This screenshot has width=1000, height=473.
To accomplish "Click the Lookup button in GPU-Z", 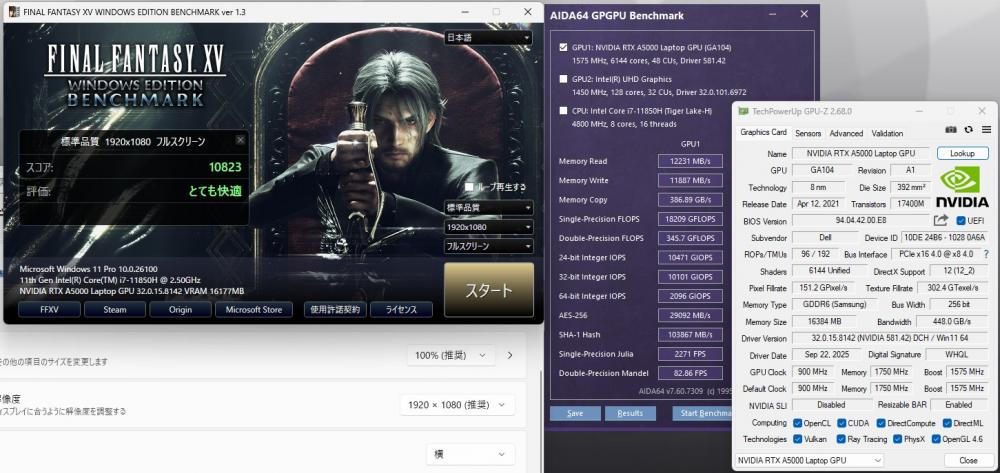I will click(962, 154).
